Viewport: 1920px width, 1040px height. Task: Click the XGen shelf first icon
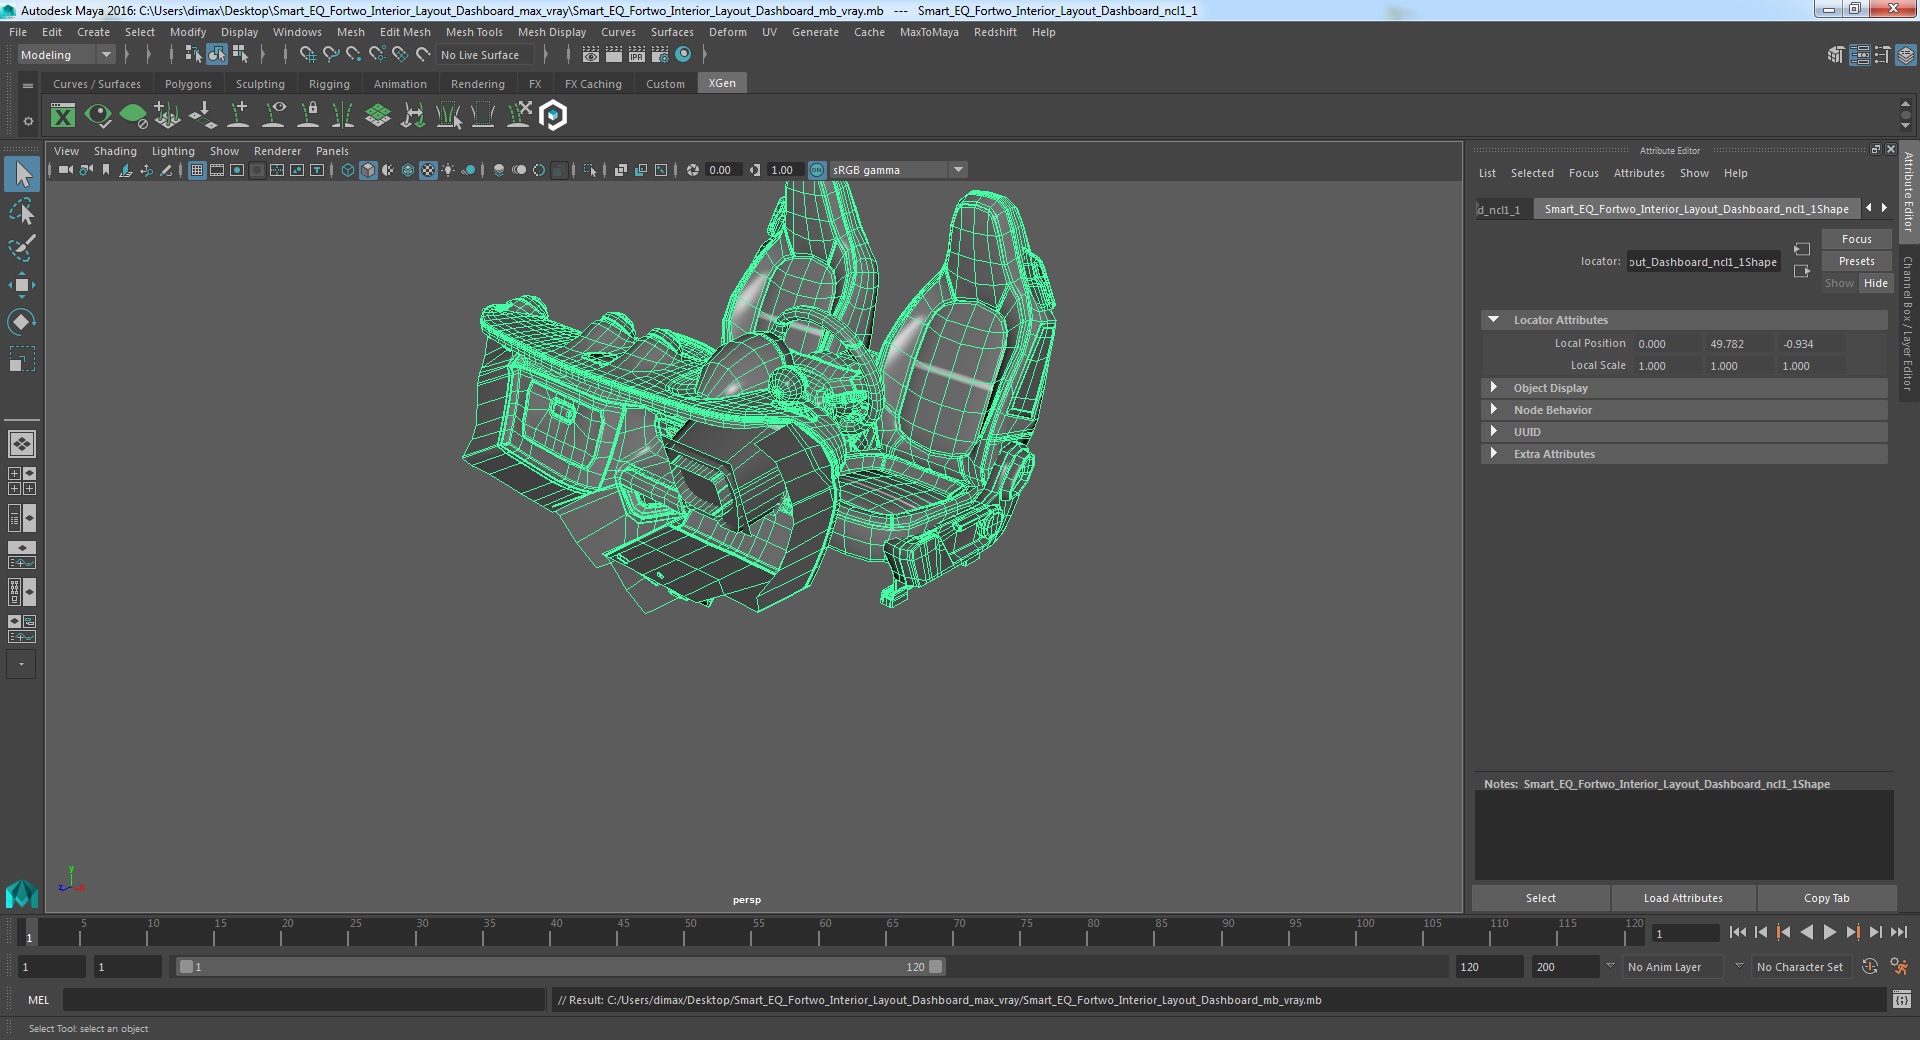point(63,116)
